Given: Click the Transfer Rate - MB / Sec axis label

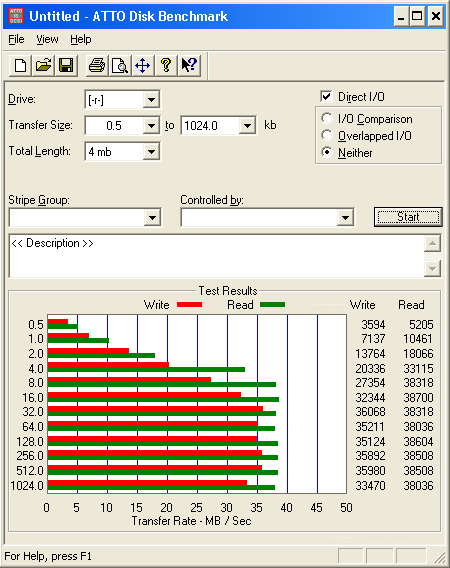Looking at the screenshot, I should (191, 521).
